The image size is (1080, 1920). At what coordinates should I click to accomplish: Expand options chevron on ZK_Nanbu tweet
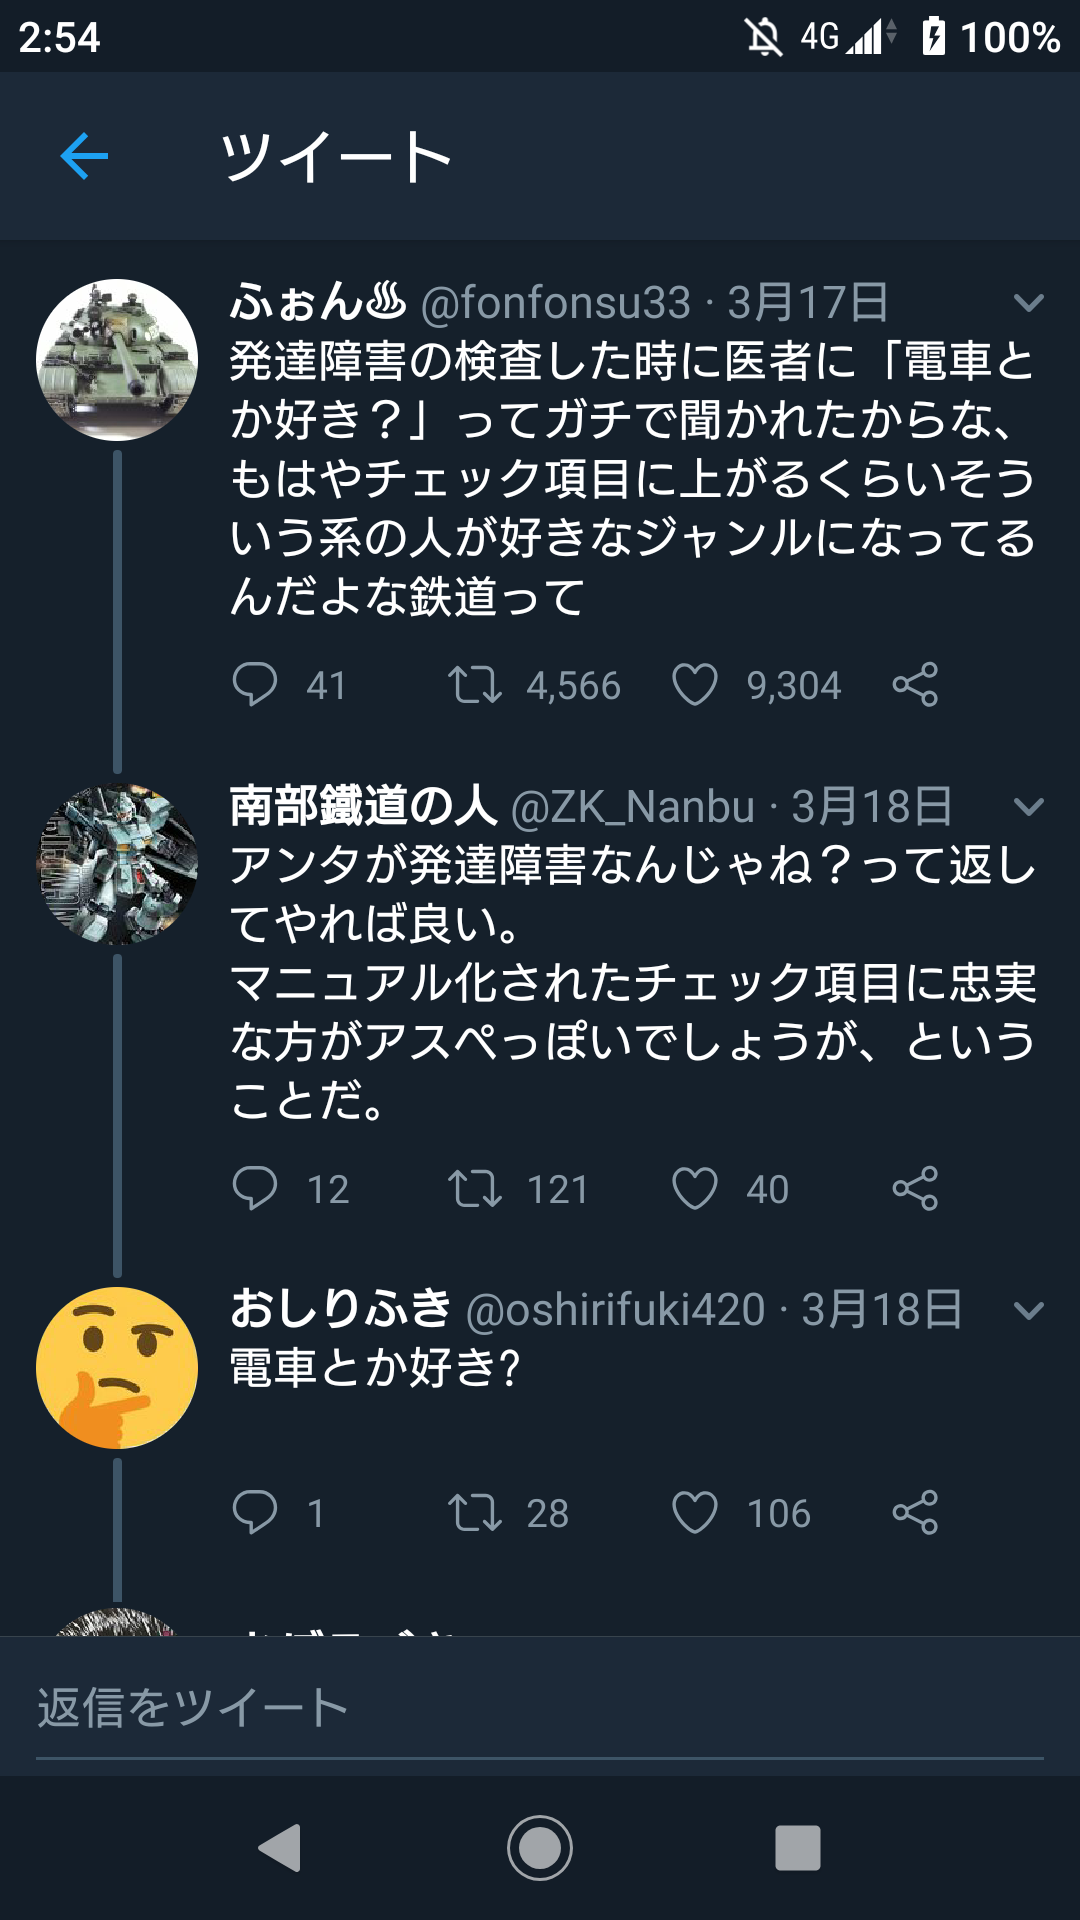click(1028, 806)
